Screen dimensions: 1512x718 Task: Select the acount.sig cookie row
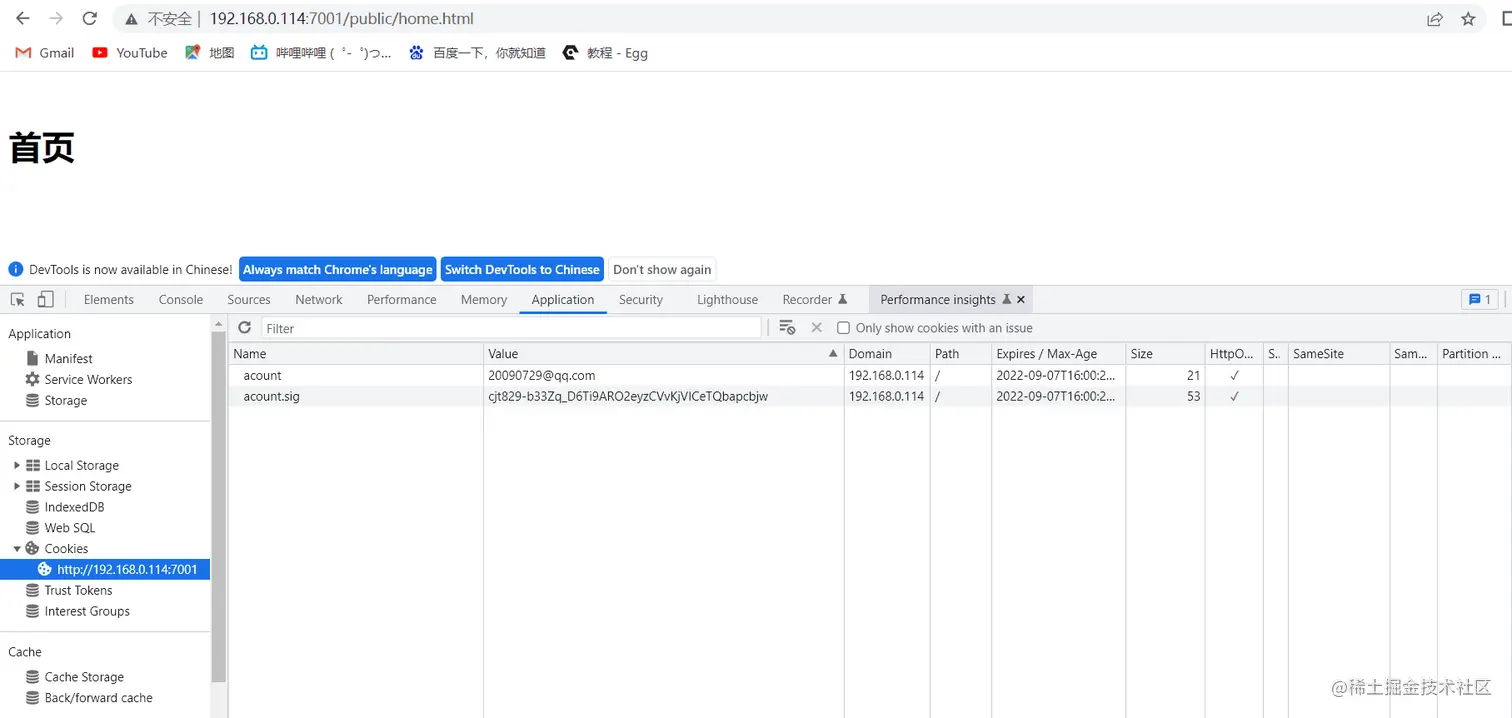[x=870, y=396]
